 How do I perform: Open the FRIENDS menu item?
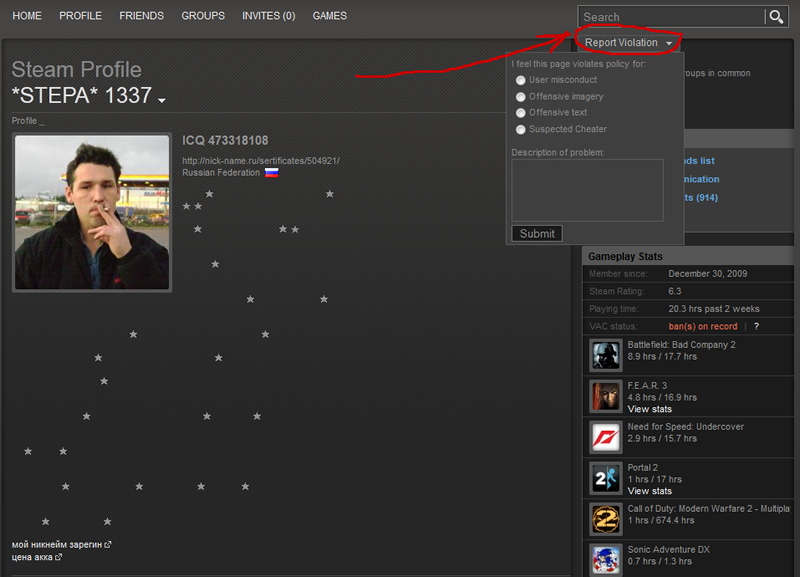pos(141,16)
